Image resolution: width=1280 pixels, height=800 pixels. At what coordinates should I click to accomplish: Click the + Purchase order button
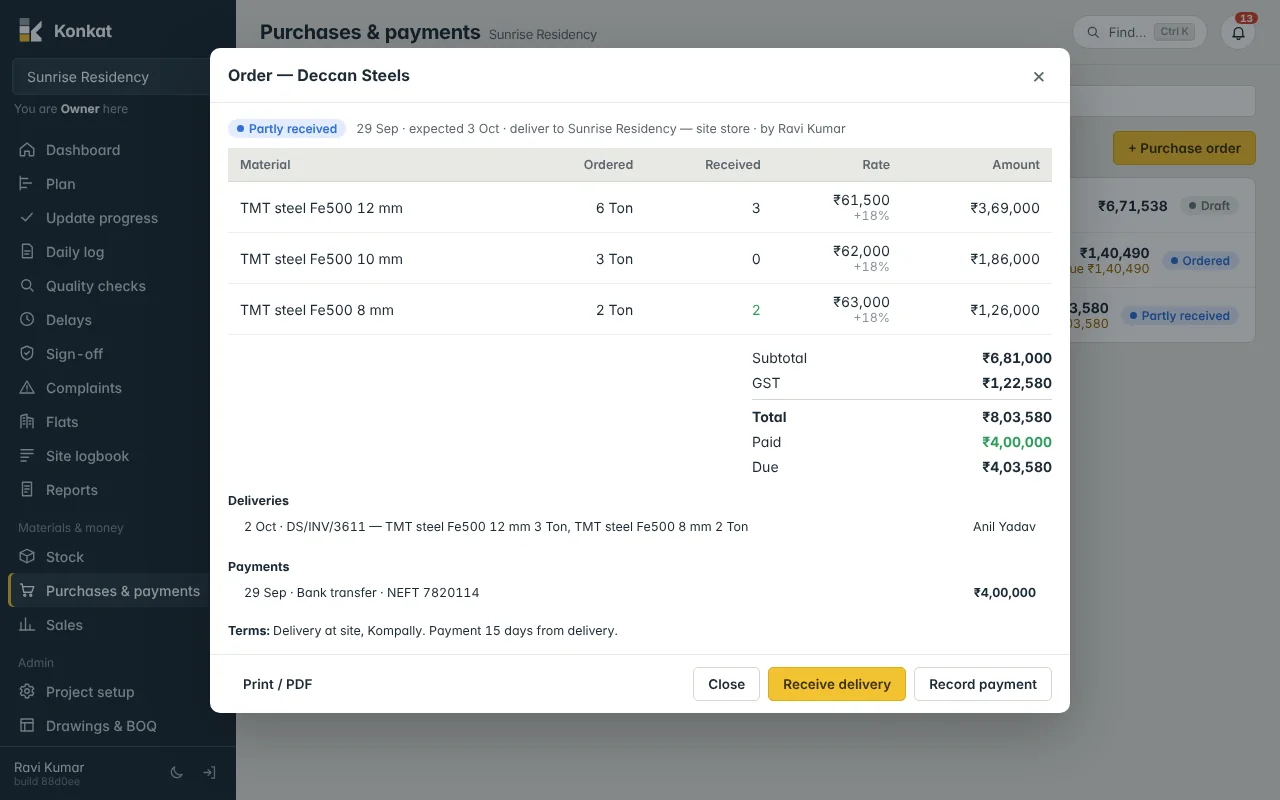pyautogui.click(x=1184, y=148)
